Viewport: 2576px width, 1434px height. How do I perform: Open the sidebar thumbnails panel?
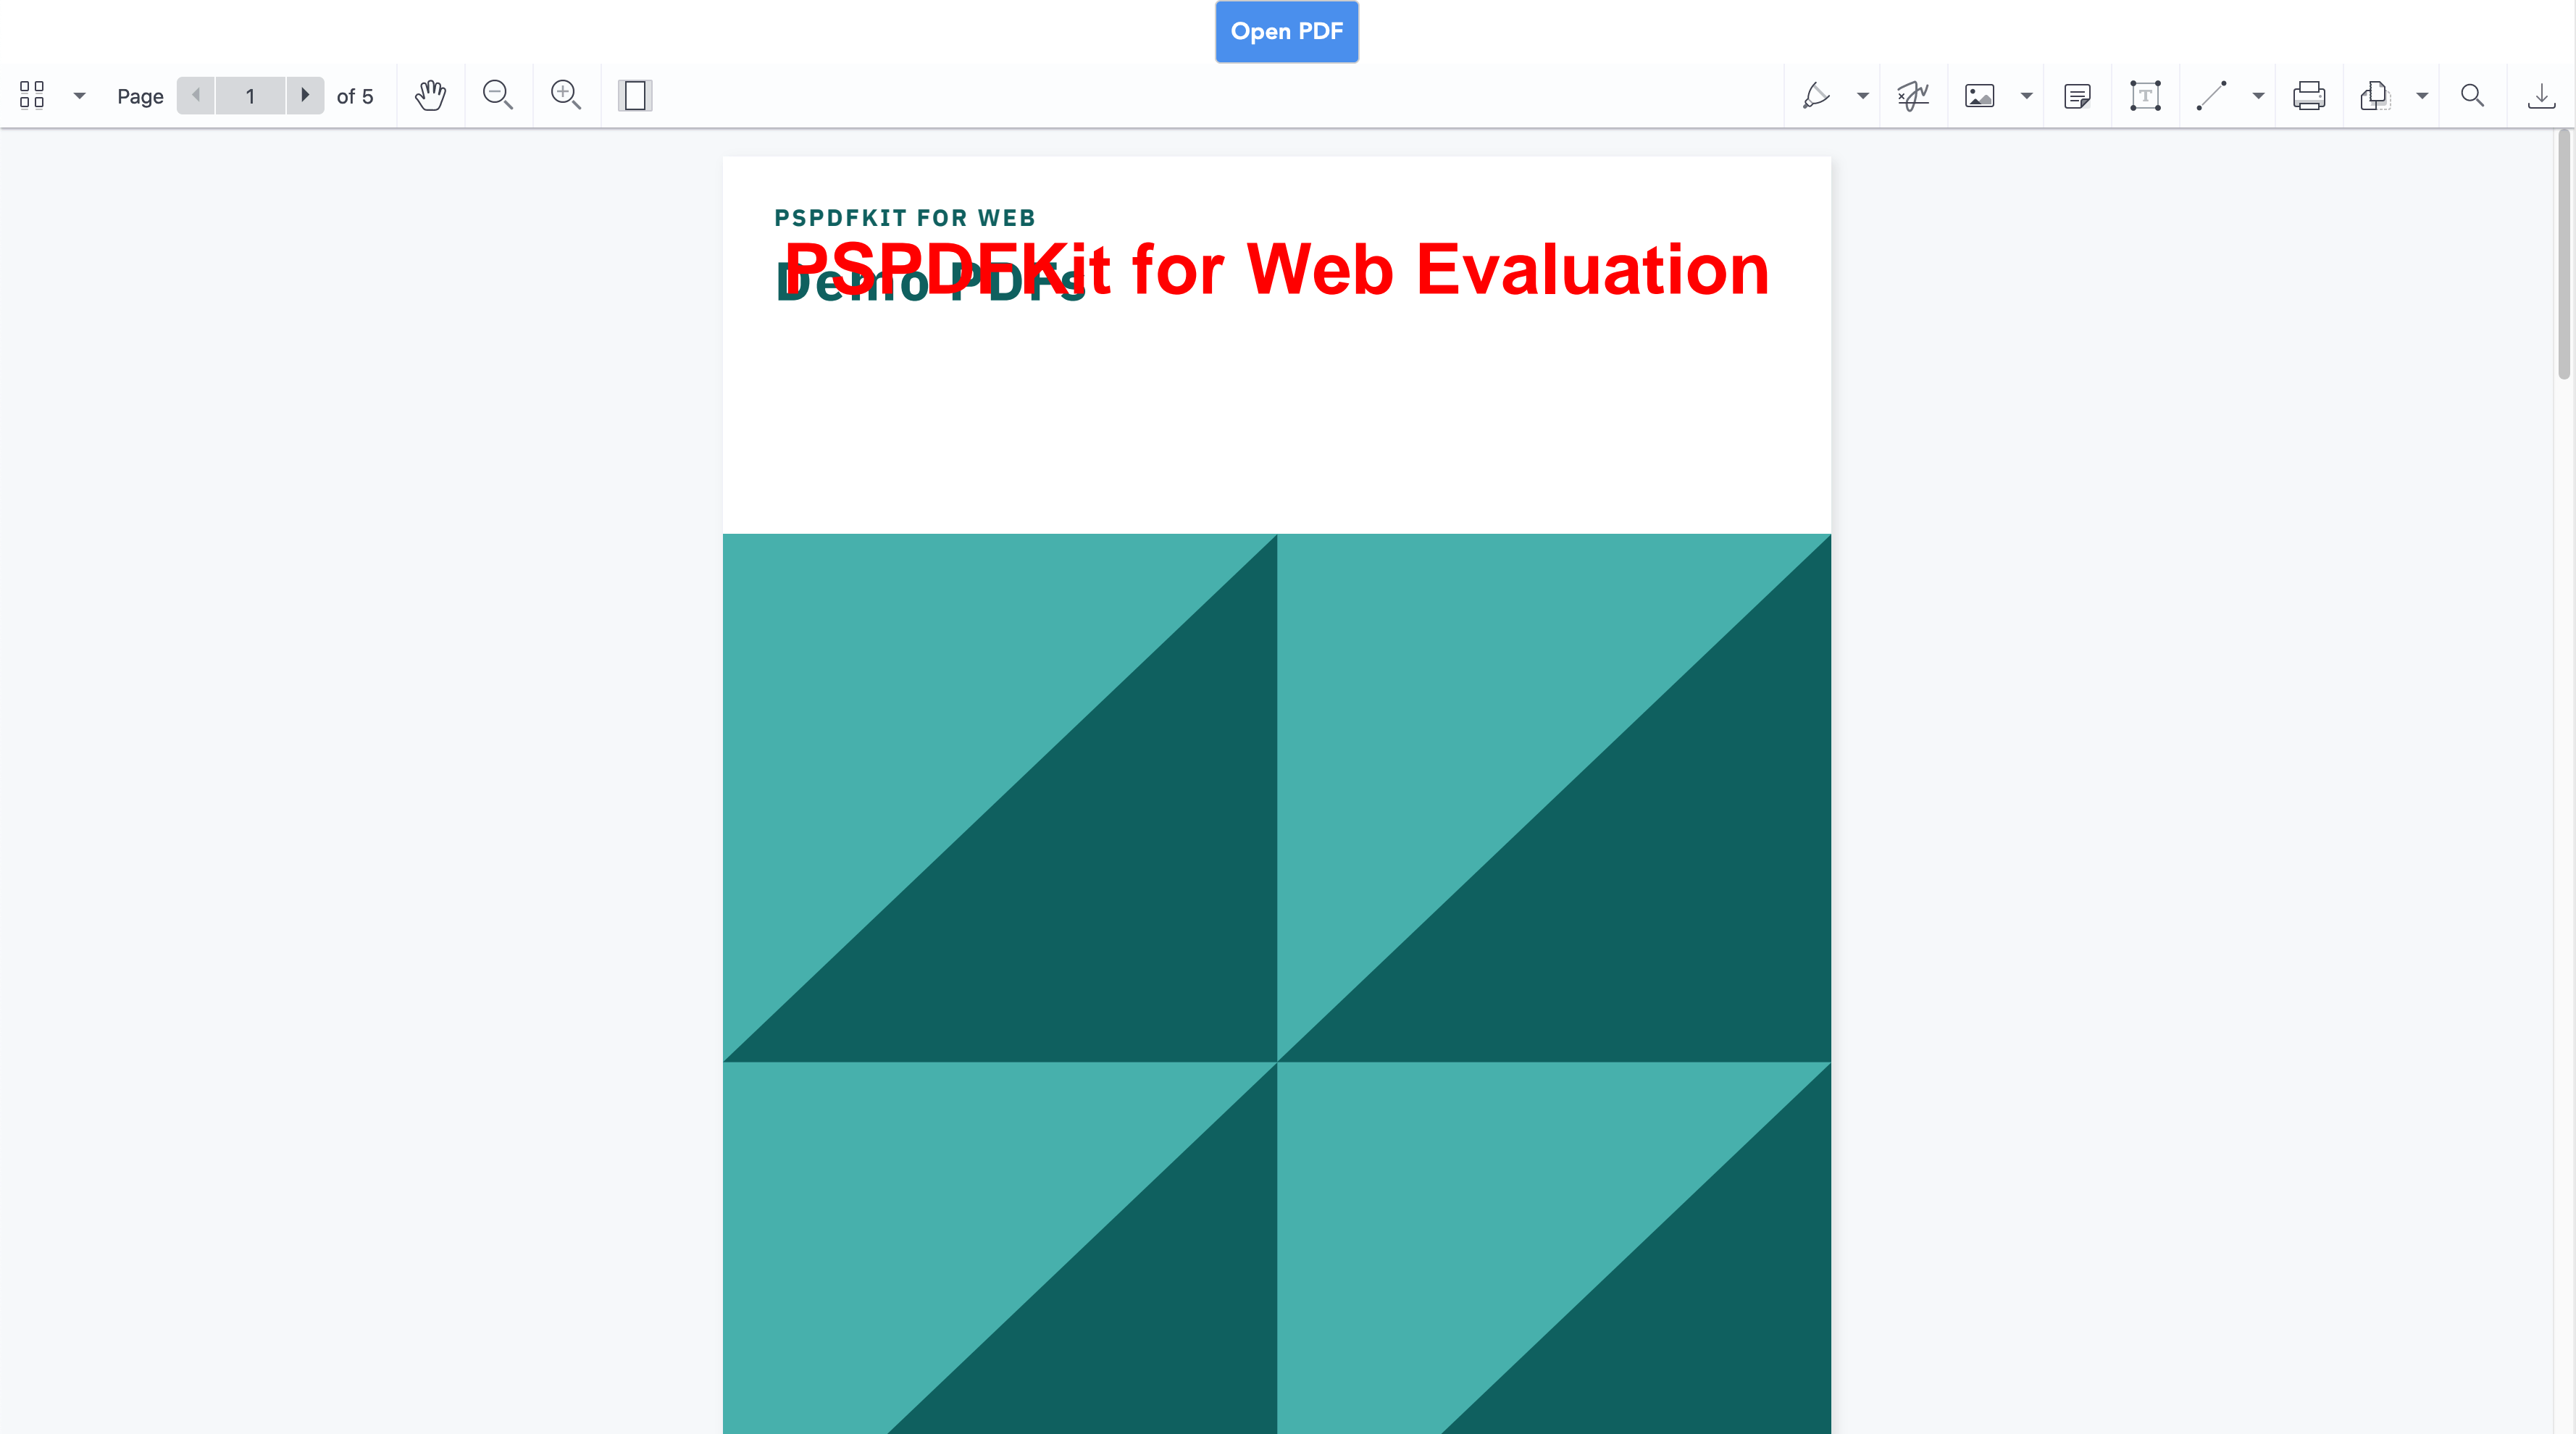(x=32, y=95)
